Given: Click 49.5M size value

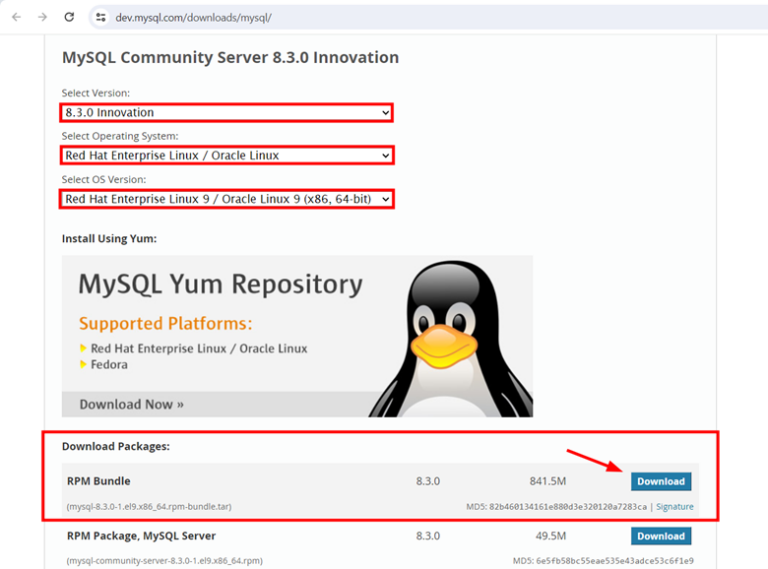Looking at the screenshot, I should click(551, 536).
